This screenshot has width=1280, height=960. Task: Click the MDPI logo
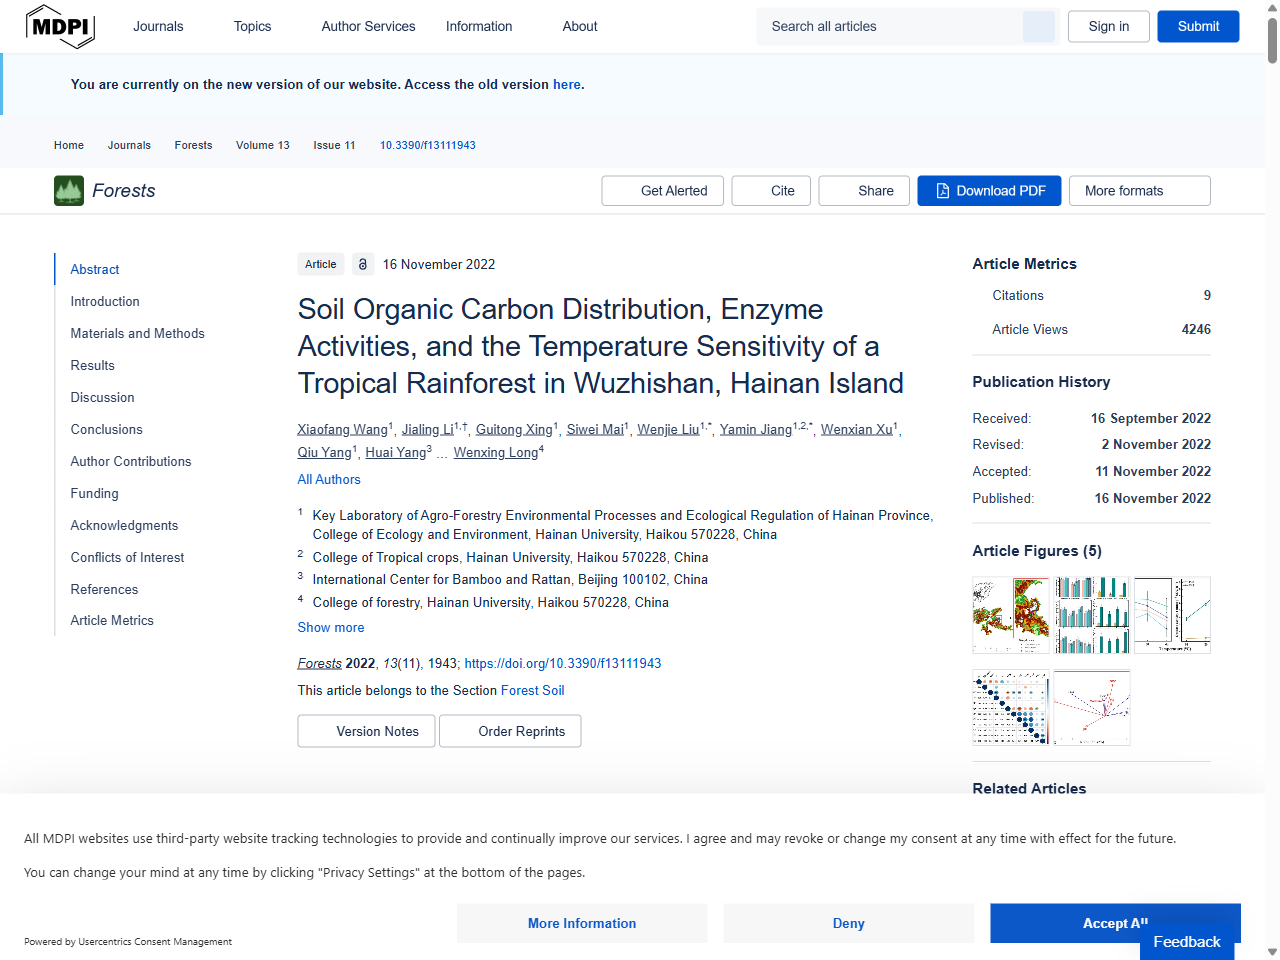[x=60, y=26]
